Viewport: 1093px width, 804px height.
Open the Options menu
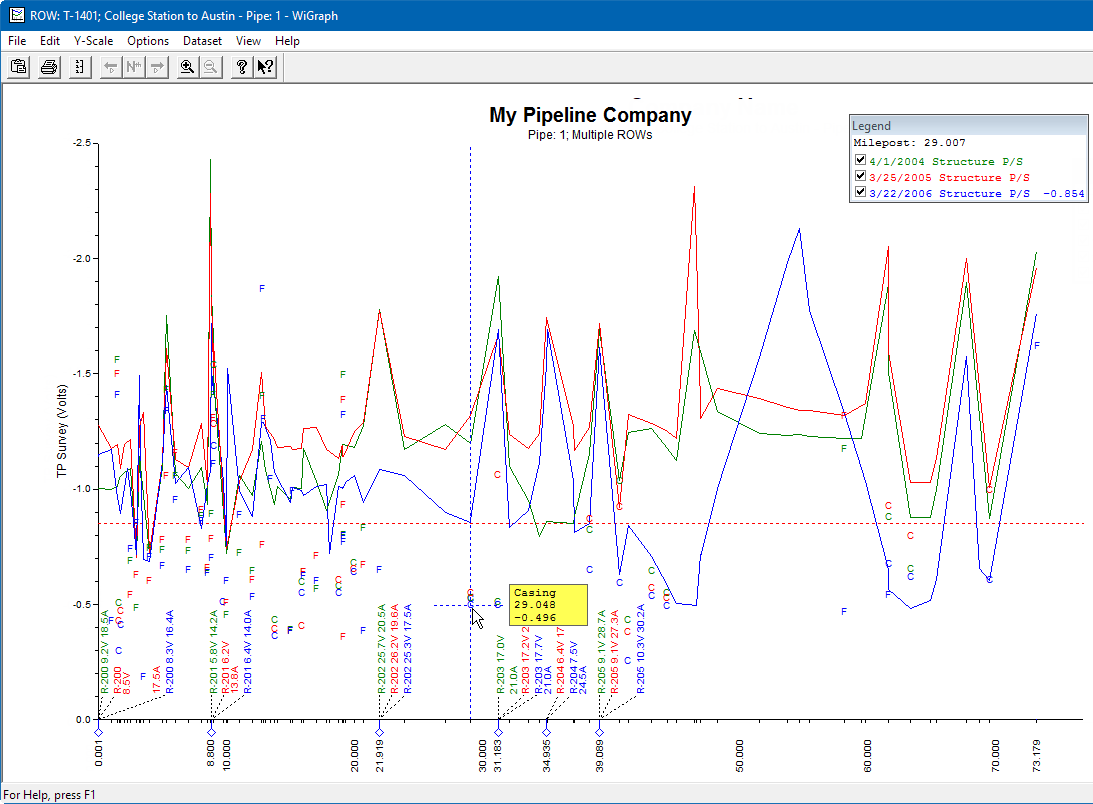(x=148, y=41)
